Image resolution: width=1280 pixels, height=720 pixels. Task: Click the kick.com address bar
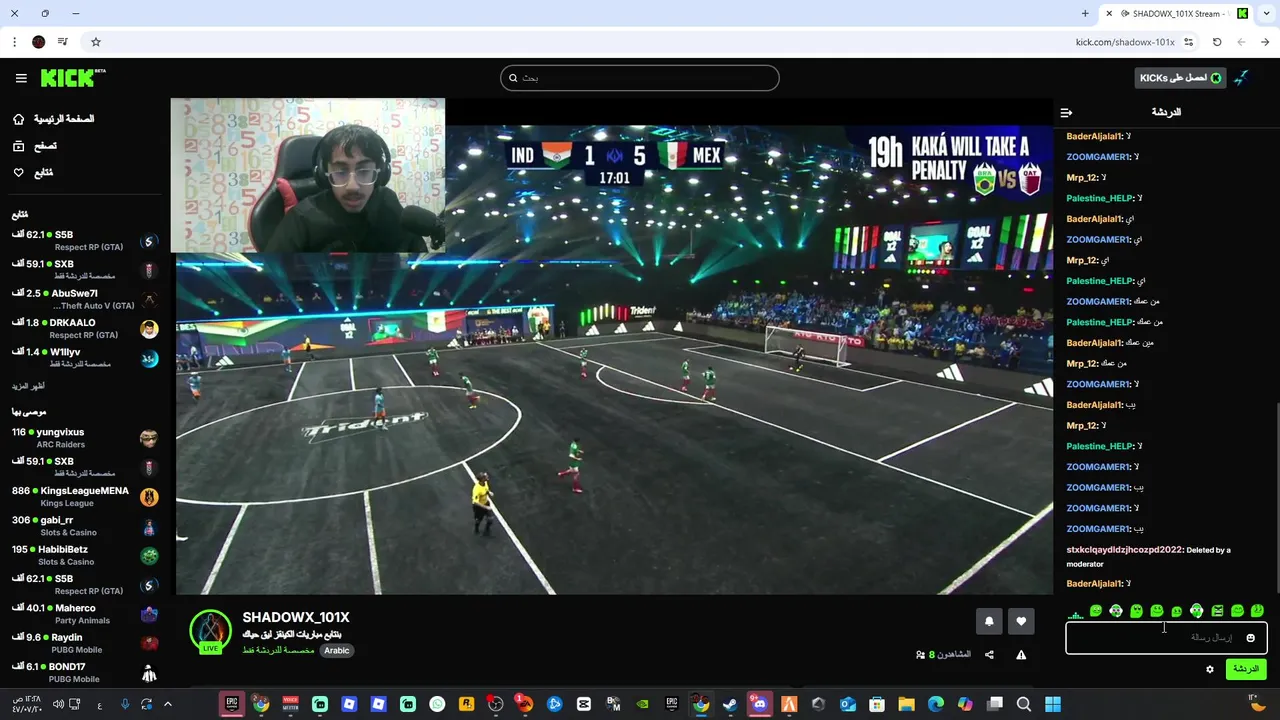pos(1124,42)
